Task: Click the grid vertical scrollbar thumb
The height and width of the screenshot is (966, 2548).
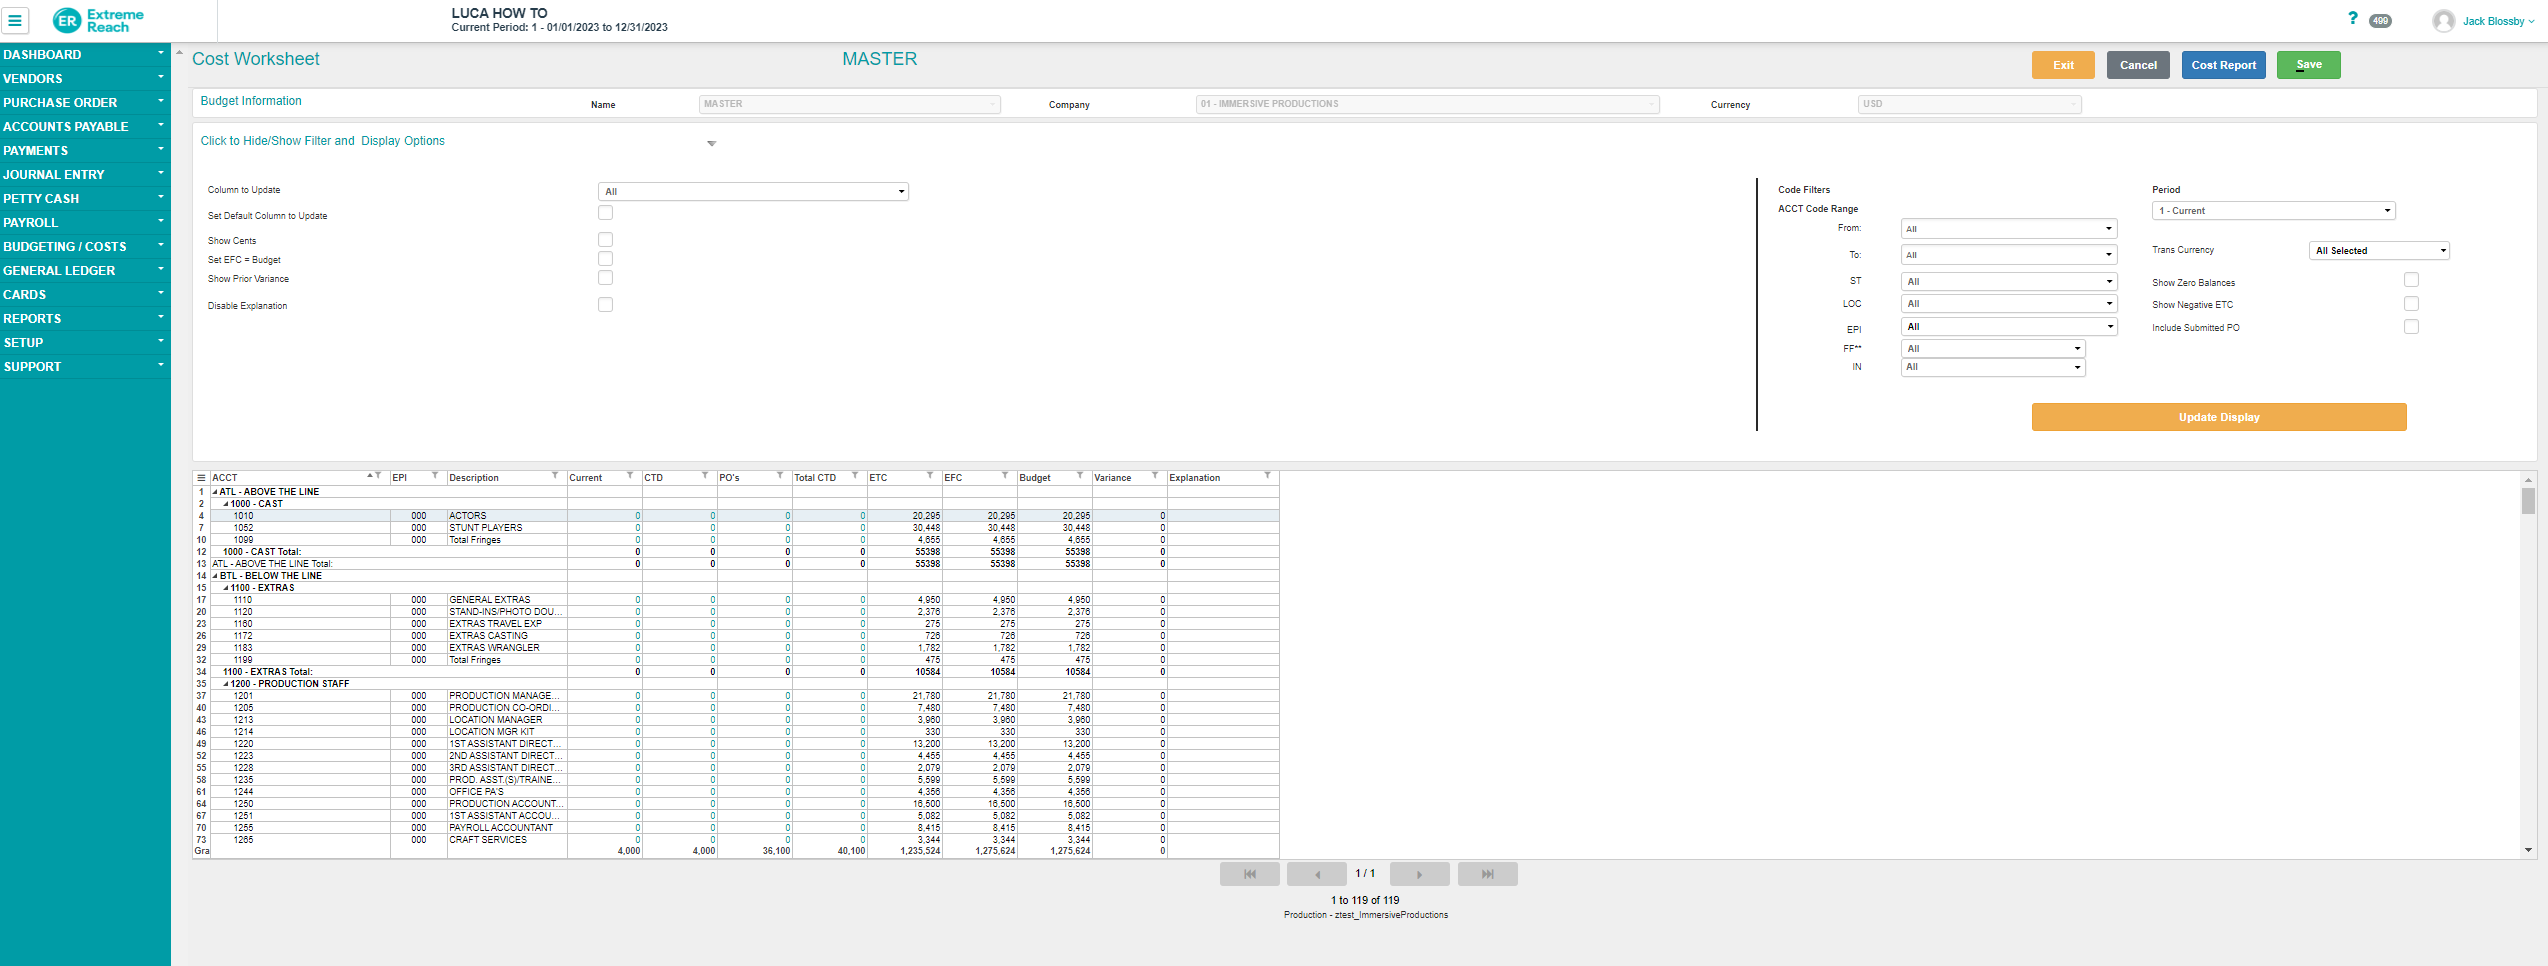Action: coord(2527,500)
